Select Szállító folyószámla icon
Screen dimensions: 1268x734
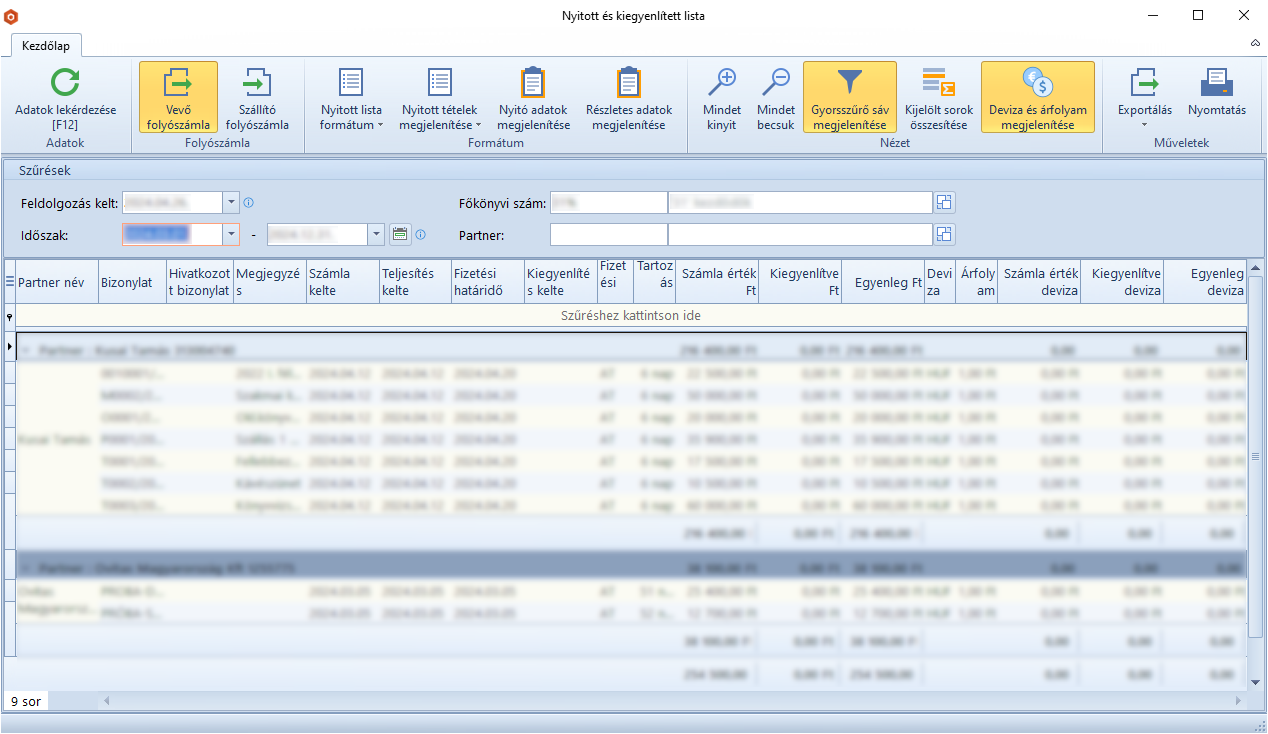point(257,82)
